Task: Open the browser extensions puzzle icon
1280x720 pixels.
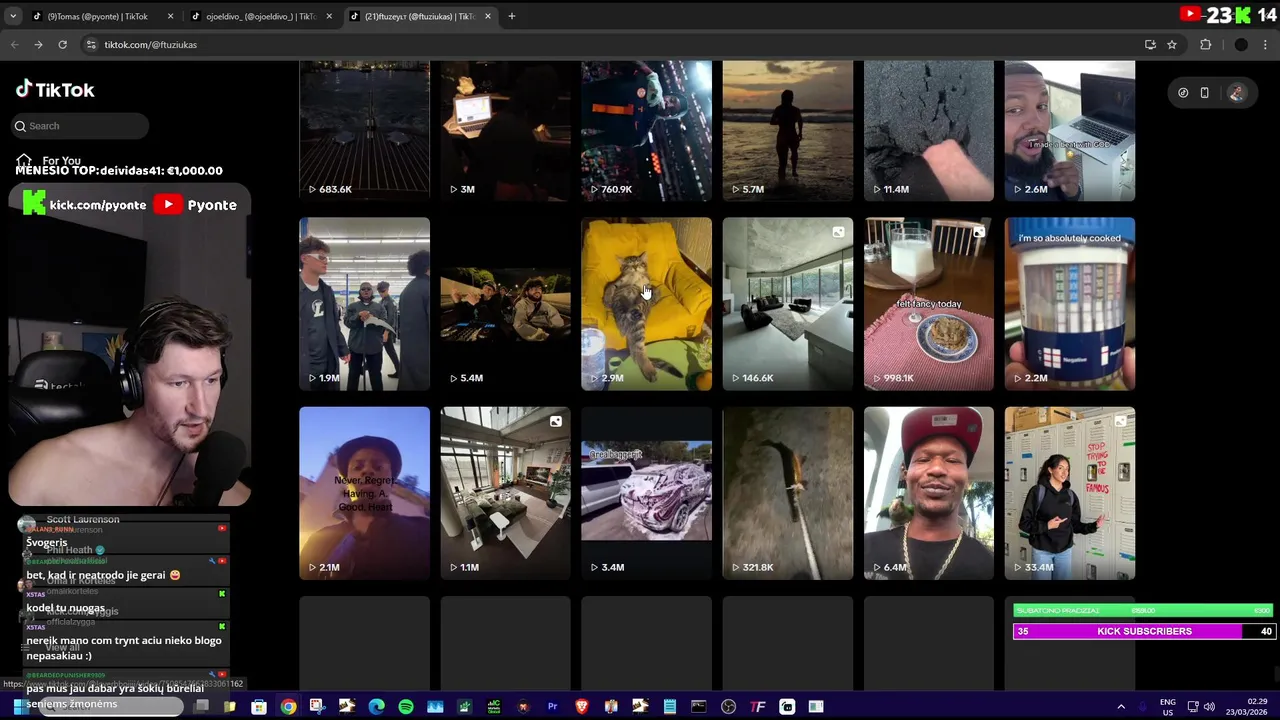Action: 1205,44
